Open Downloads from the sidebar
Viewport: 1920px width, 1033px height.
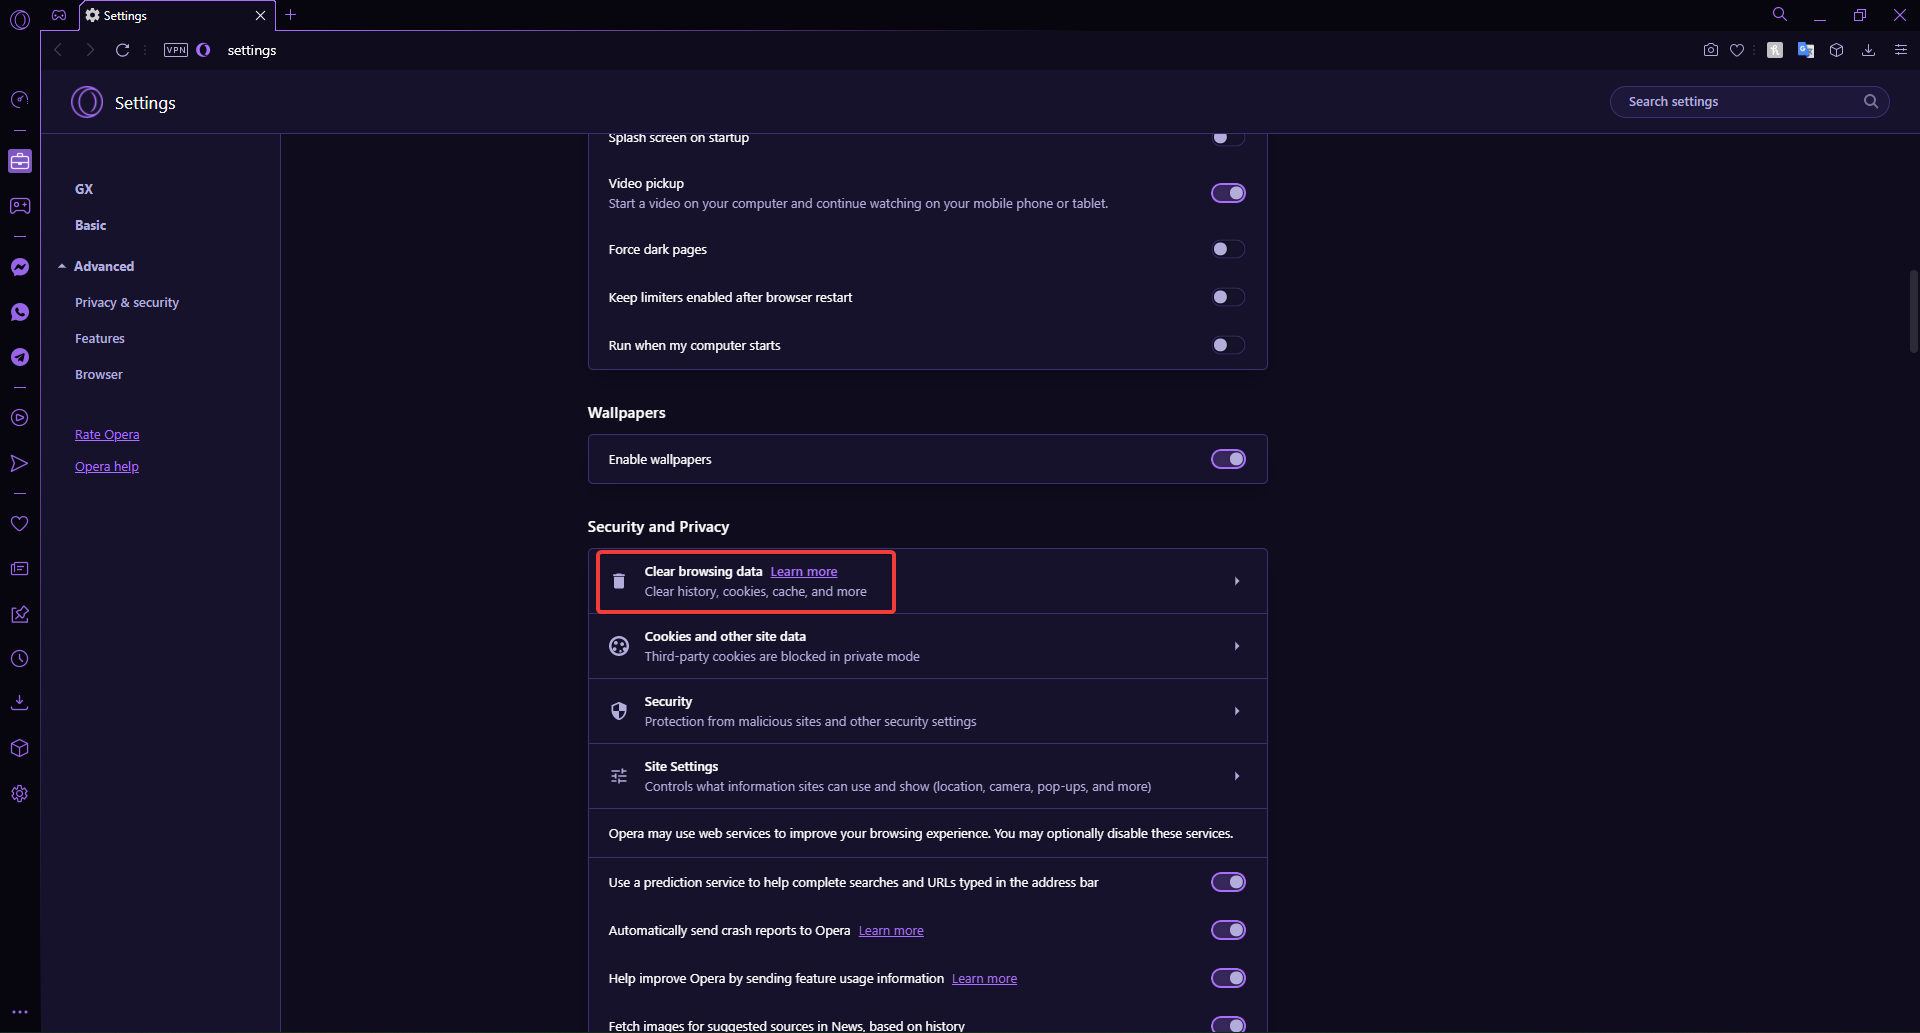[20, 702]
